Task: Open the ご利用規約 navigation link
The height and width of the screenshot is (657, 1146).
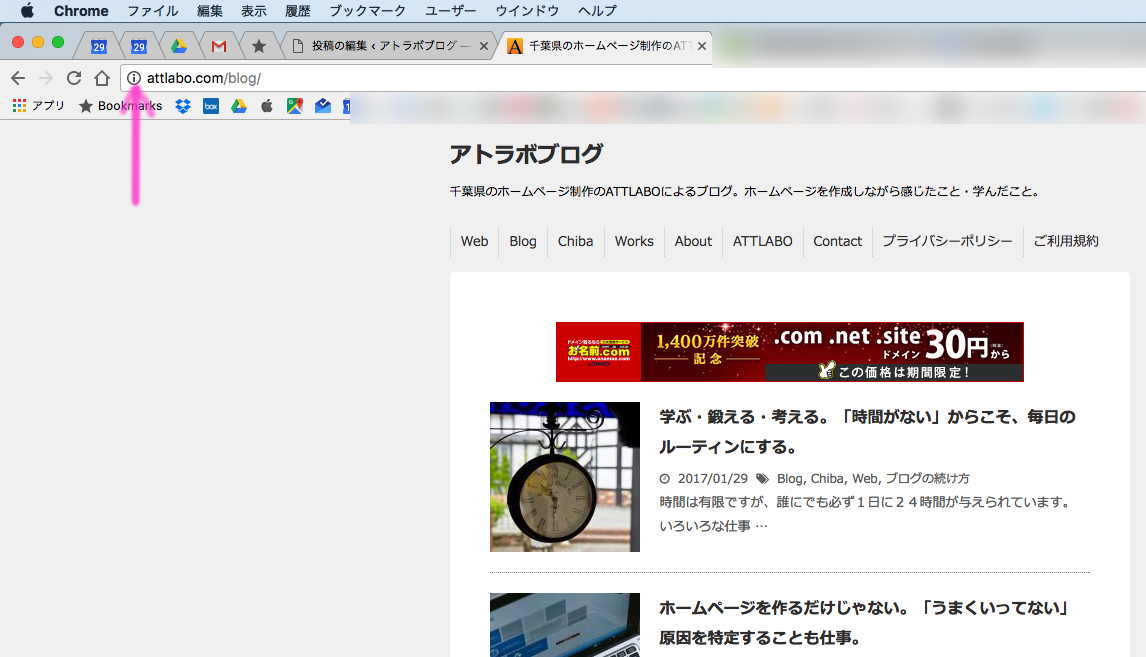Action: pyautogui.click(x=1066, y=241)
